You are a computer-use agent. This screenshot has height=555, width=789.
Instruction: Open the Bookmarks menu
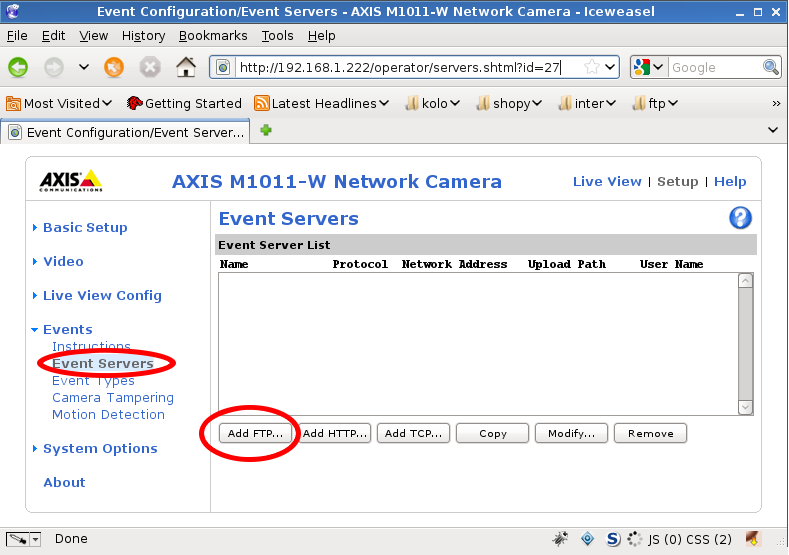213,36
